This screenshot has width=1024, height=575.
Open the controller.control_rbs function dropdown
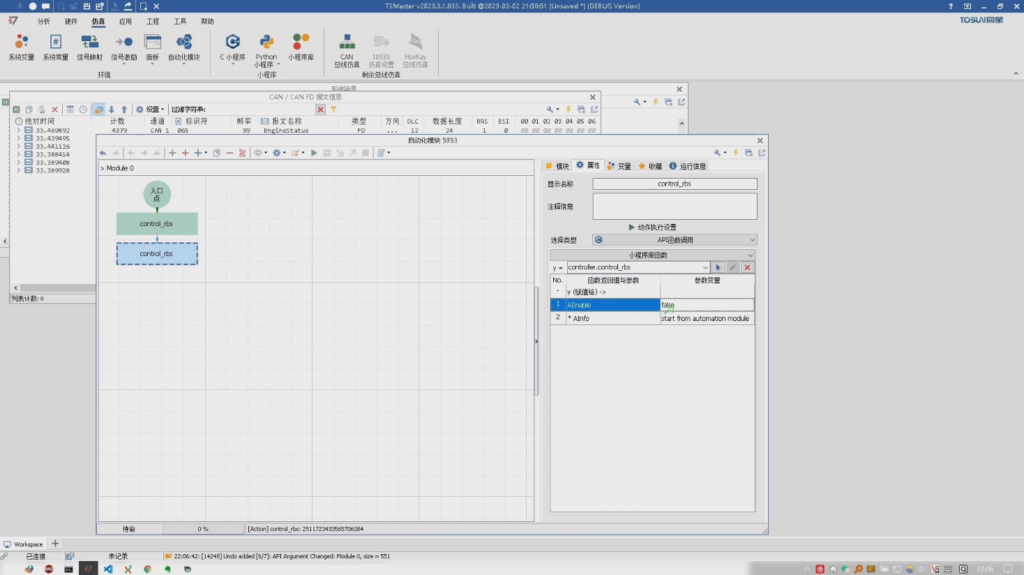[x=705, y=268]
